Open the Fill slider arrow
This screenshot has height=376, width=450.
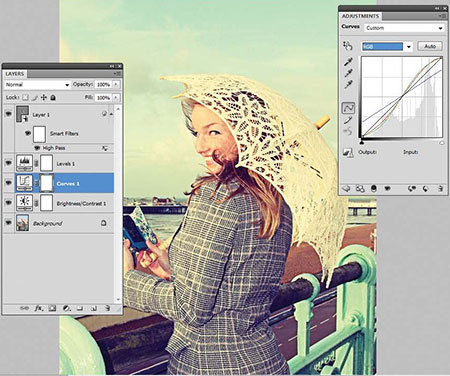coord(116,97)
